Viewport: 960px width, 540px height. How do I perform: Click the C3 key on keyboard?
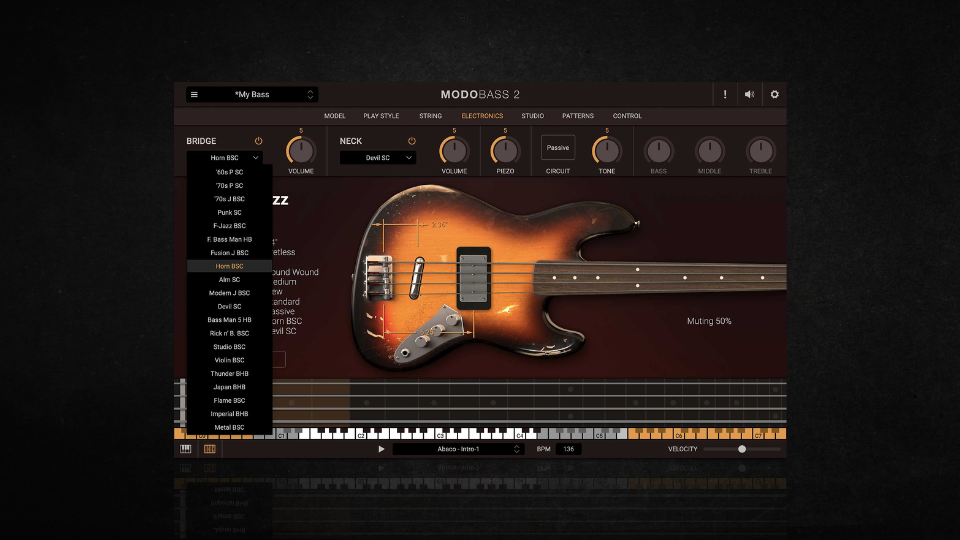click(x=440, y=434)
